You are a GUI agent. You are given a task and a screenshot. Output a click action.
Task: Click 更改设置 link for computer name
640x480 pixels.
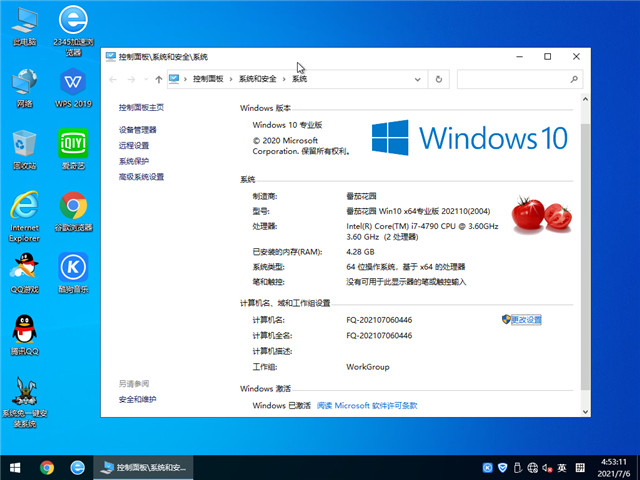pyautogui.click(x=525, y=320)
